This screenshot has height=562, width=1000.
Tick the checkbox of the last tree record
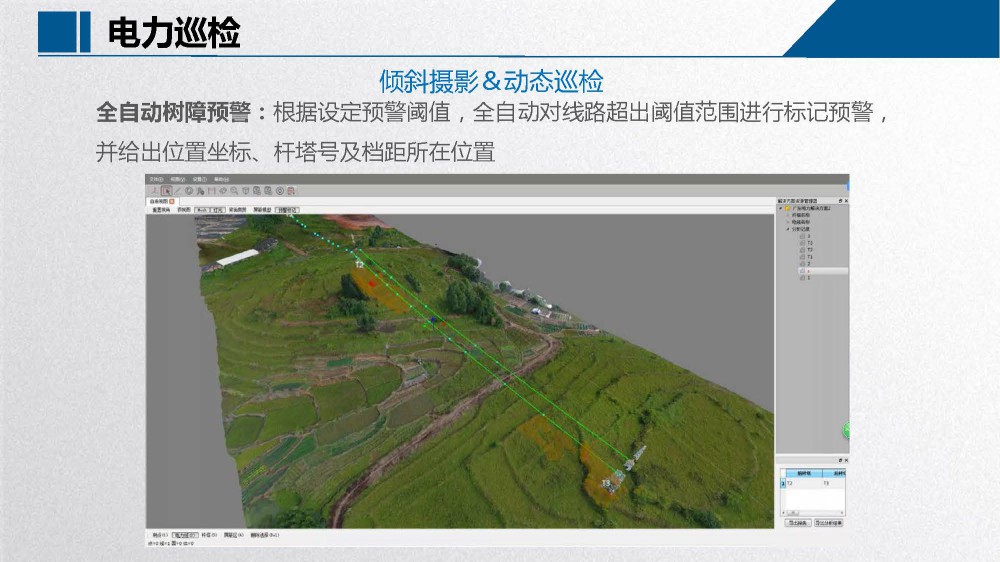pos(802,278)
